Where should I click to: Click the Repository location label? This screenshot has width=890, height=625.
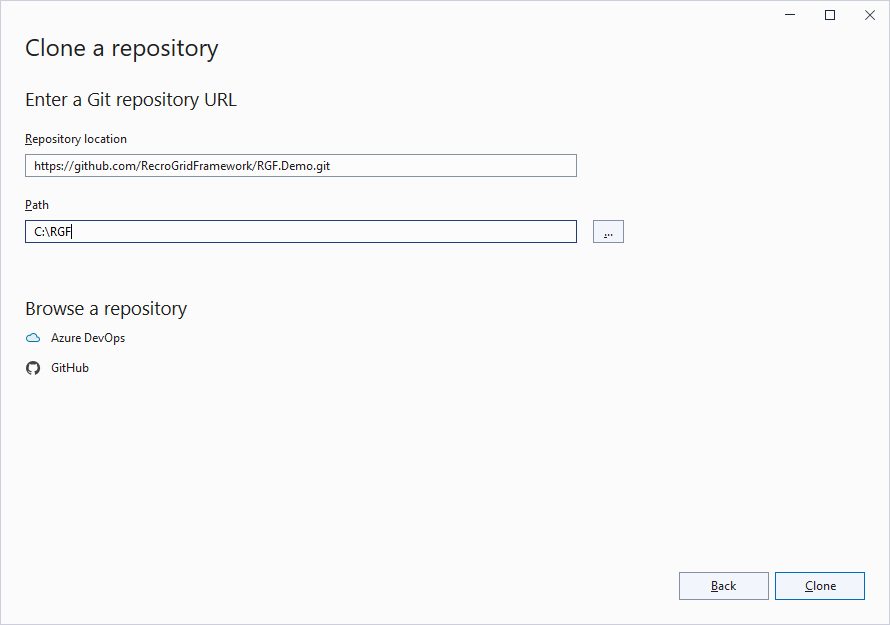click(x=76, y=139)
